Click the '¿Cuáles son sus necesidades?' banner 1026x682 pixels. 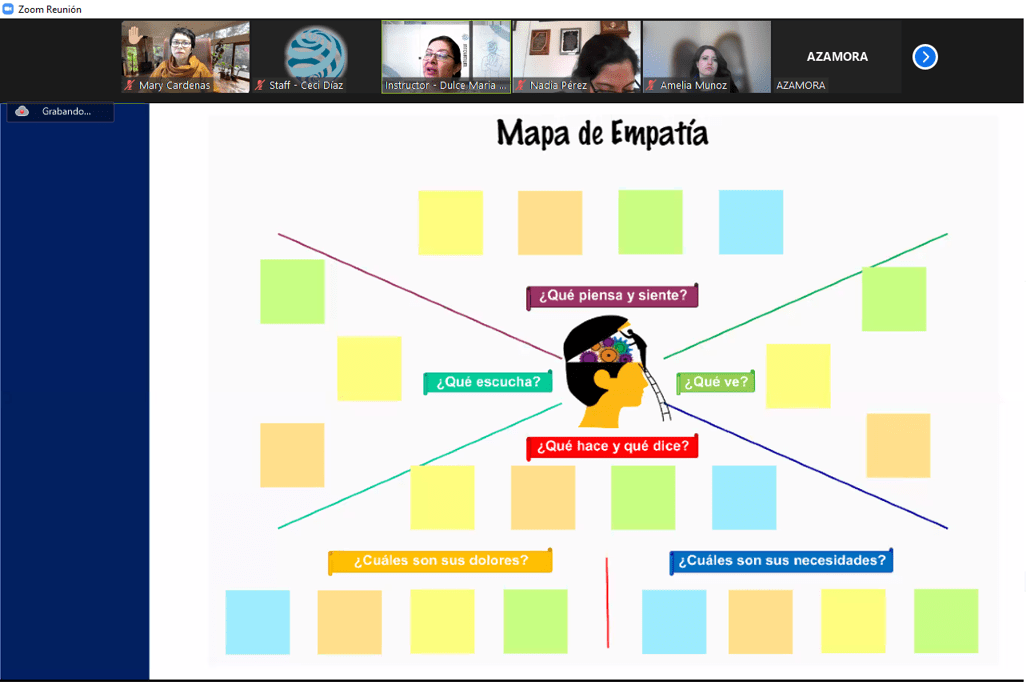coord(781,561)
